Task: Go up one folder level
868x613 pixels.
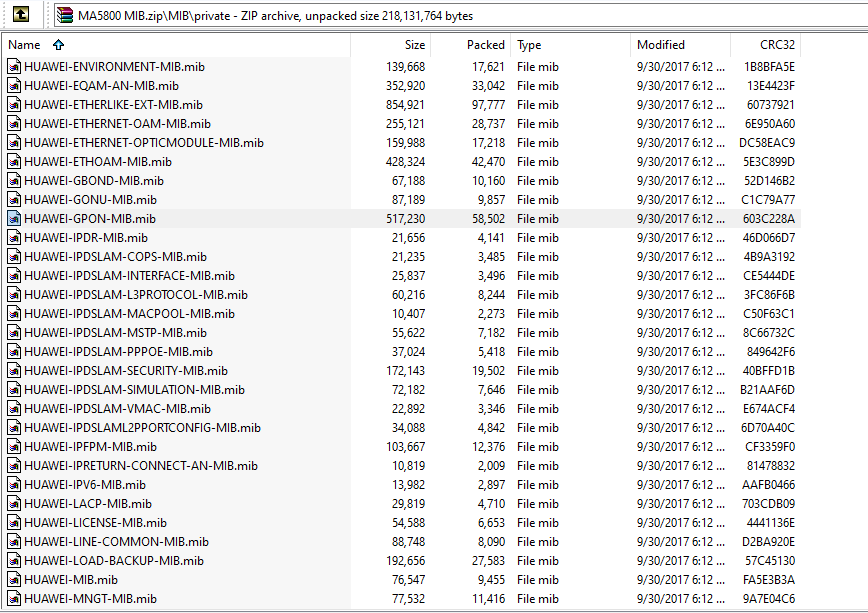Action: click(21, 14)
